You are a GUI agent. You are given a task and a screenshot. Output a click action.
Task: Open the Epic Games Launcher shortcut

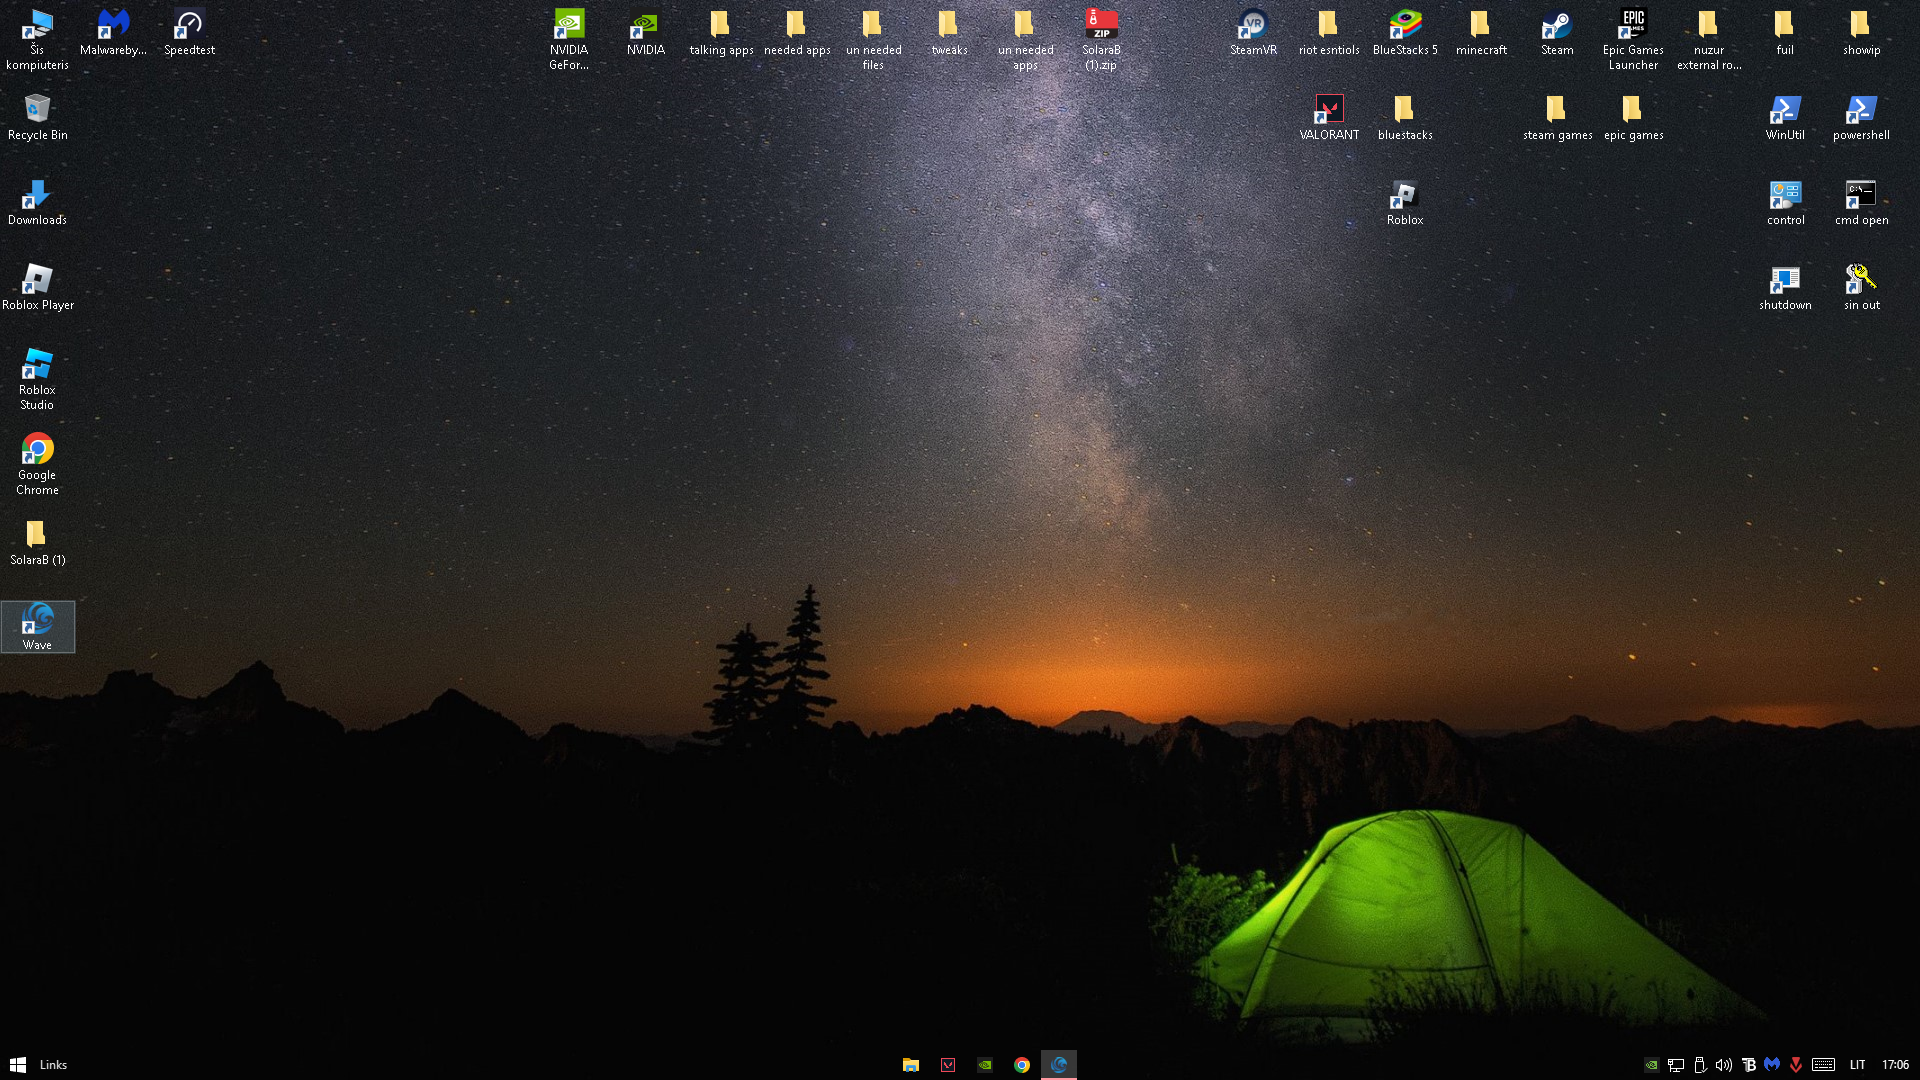(1633, 38)
